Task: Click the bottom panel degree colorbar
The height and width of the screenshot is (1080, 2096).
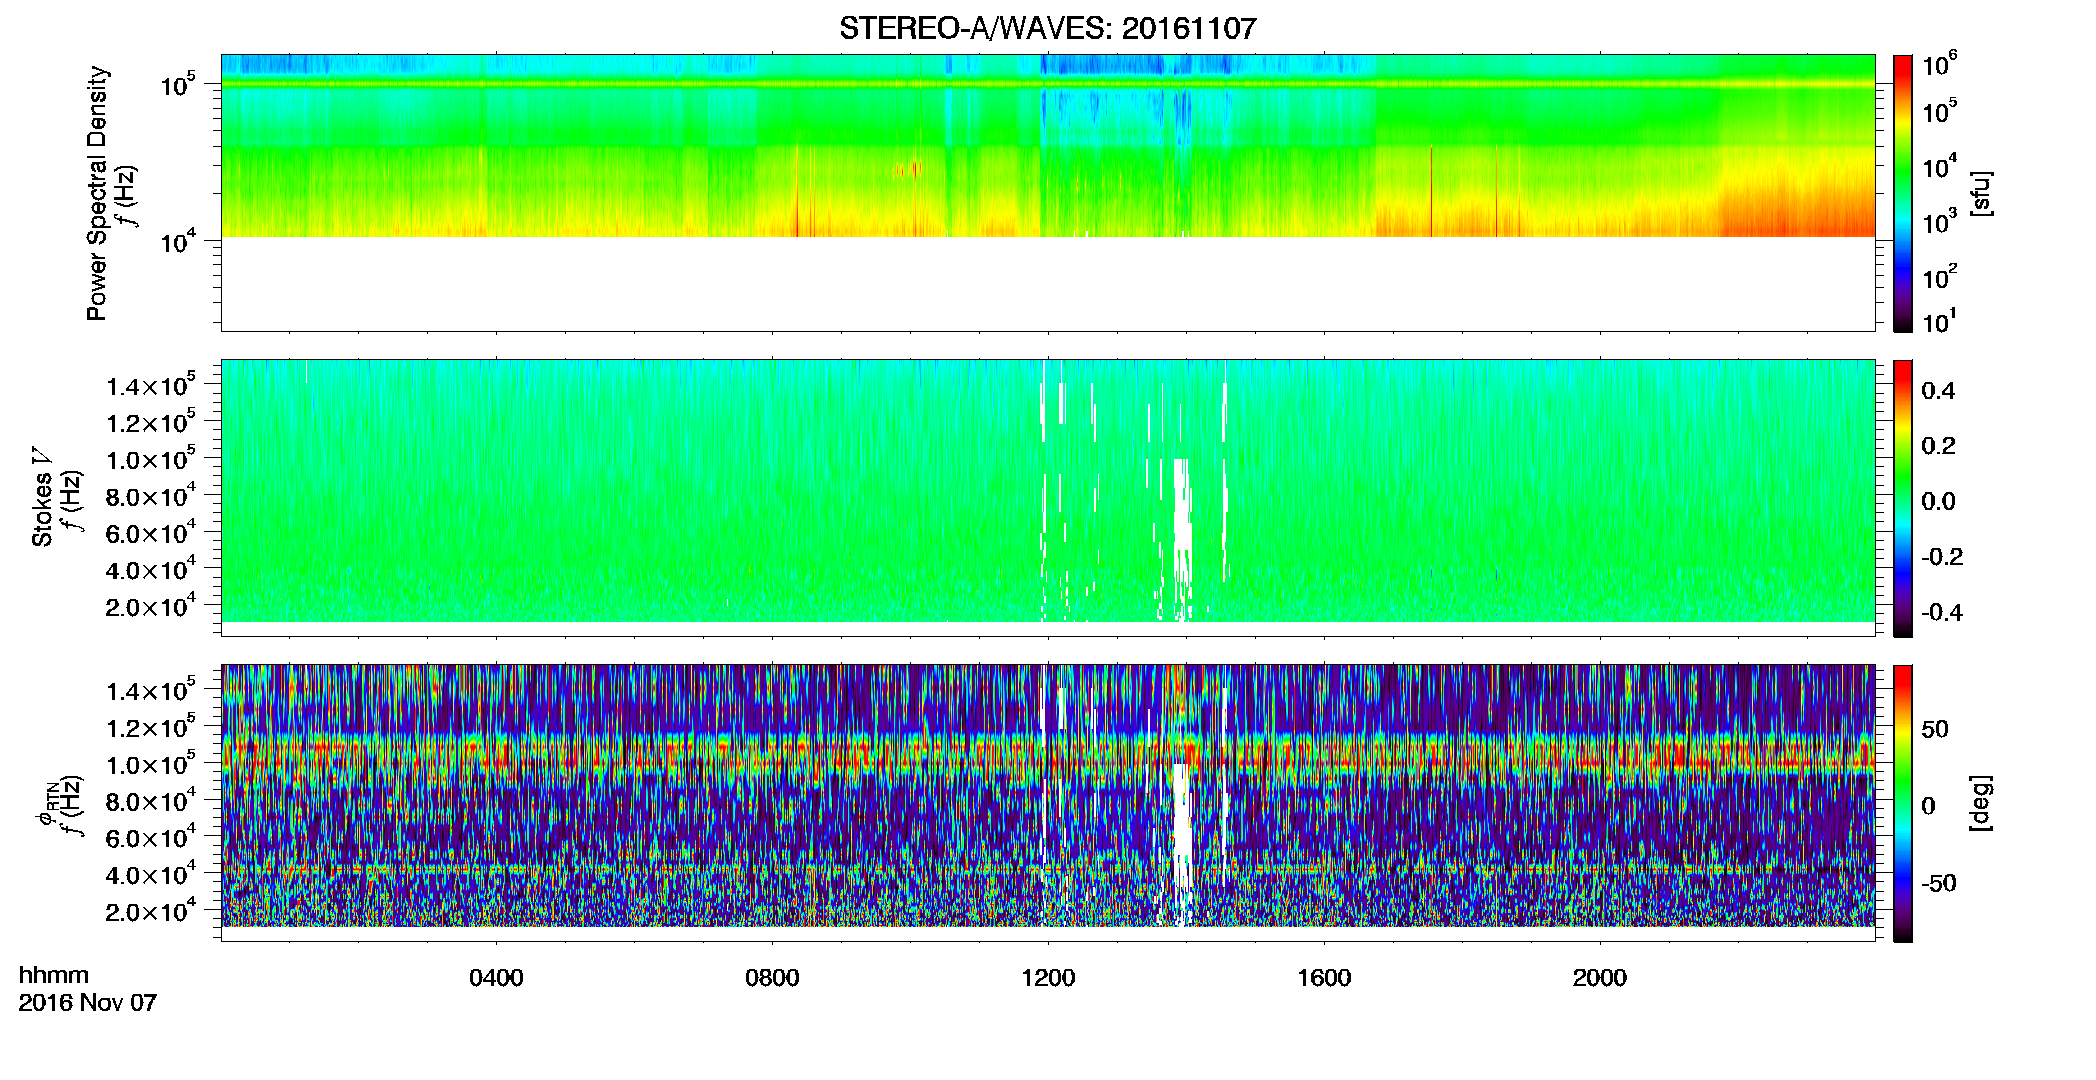Action: [x=1903, y=803]
